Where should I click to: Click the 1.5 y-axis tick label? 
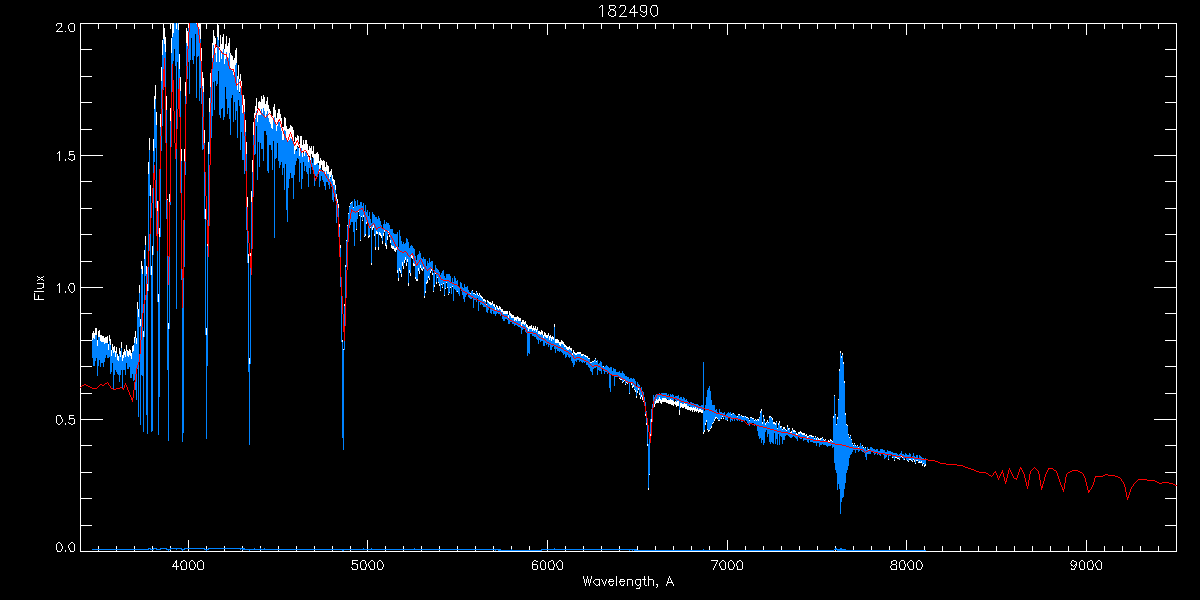64,157
